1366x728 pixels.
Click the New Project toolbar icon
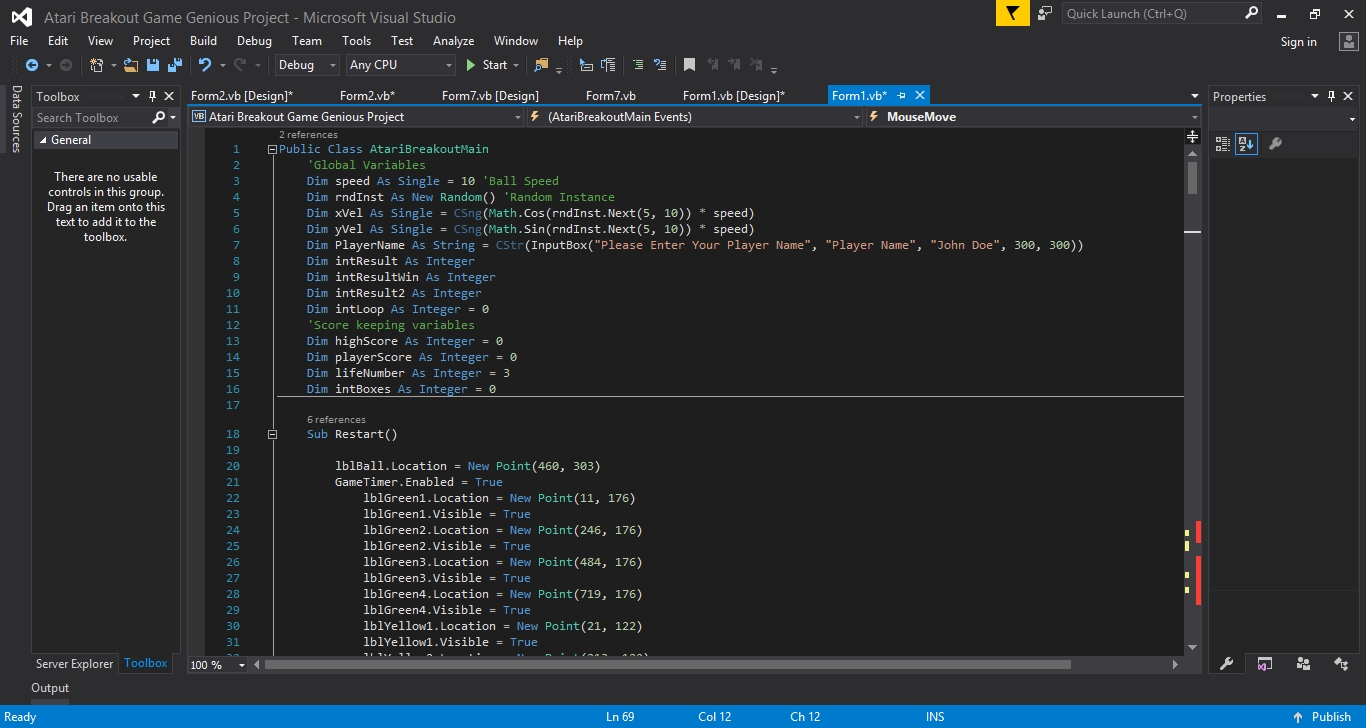pyautogui.click(x=97, y=65)
